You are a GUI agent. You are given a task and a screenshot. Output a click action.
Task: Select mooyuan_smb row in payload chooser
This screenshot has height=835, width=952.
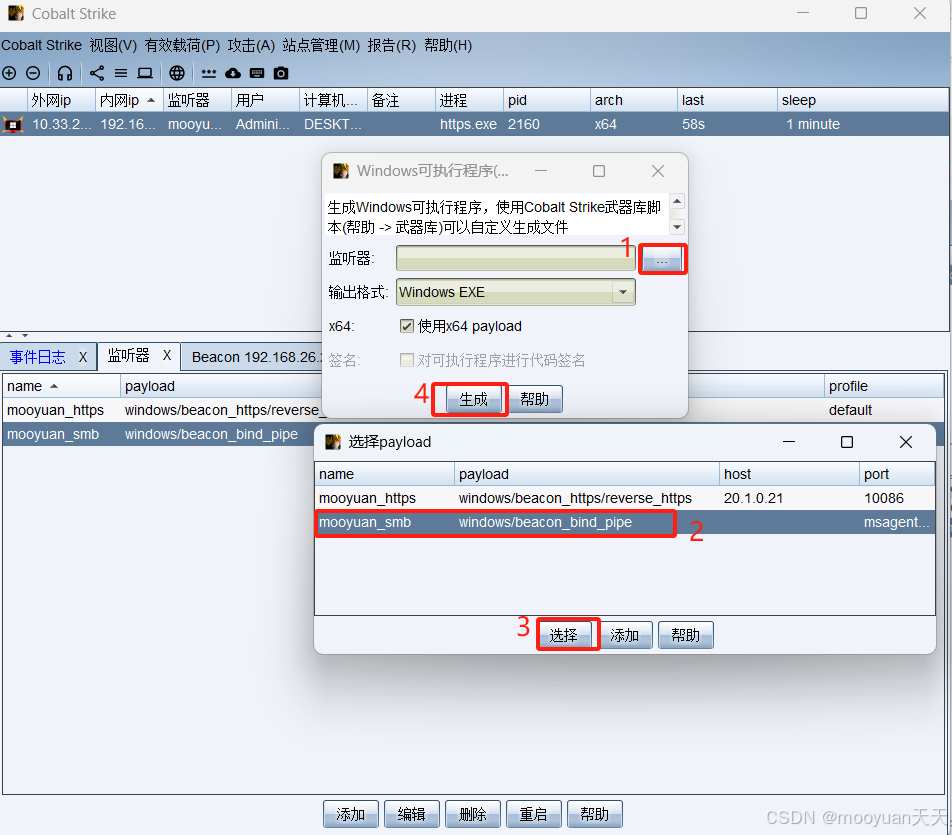[625, 522]
